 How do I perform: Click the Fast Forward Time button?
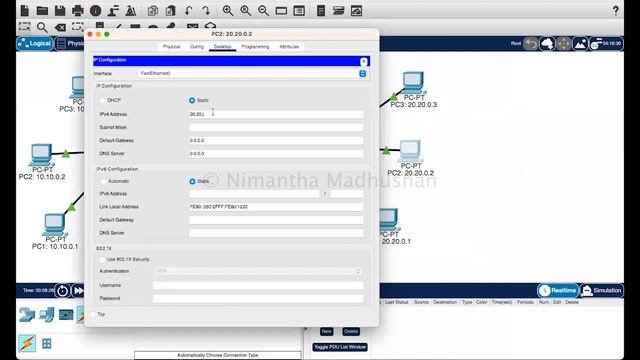click(x=78, y=291)
